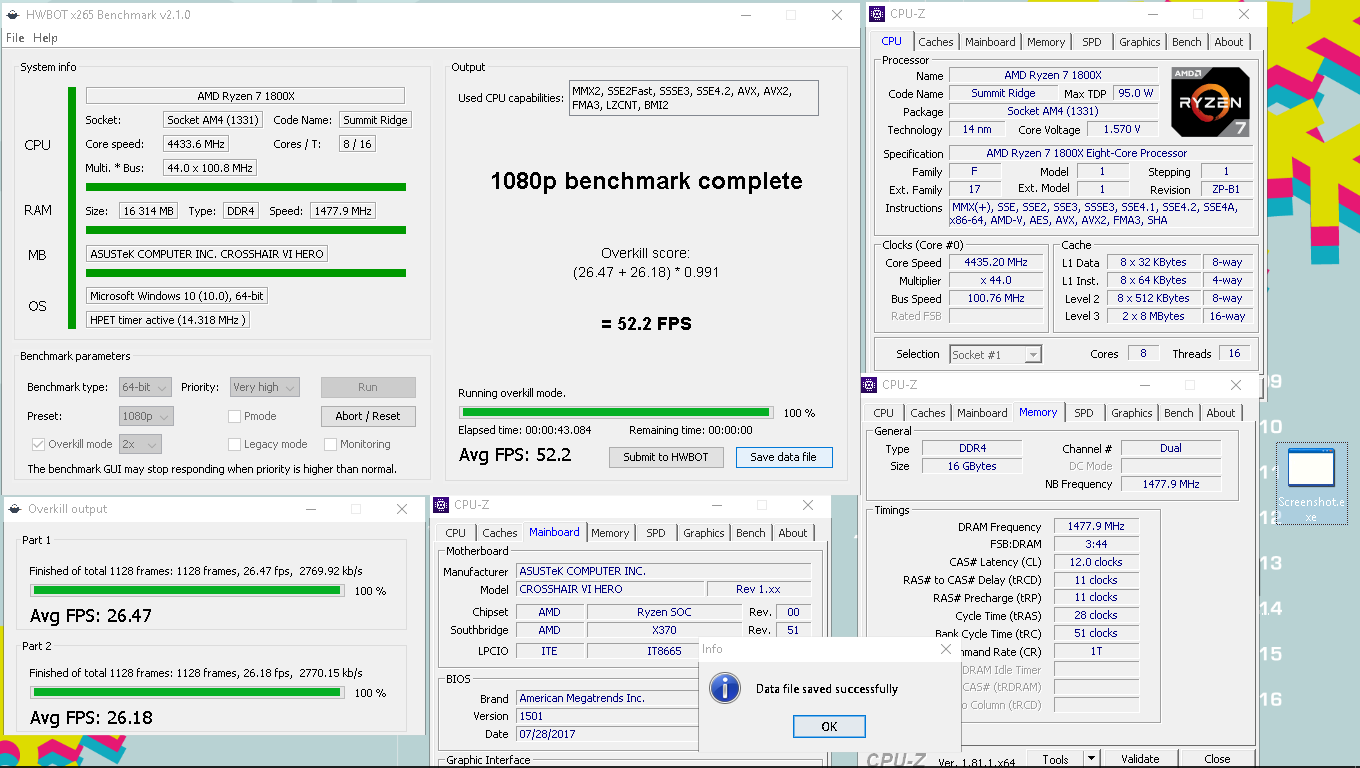The height and width of the screenshot is (768, 1360).
Task: Select About tab in CPU-Z Memory window
Action: [1221, 413]
